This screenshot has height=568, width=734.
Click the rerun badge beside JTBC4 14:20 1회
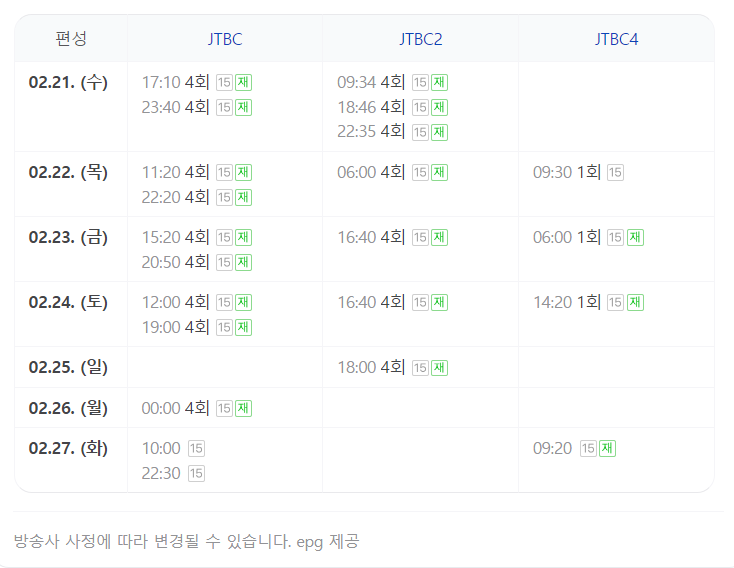click(635, 302)
